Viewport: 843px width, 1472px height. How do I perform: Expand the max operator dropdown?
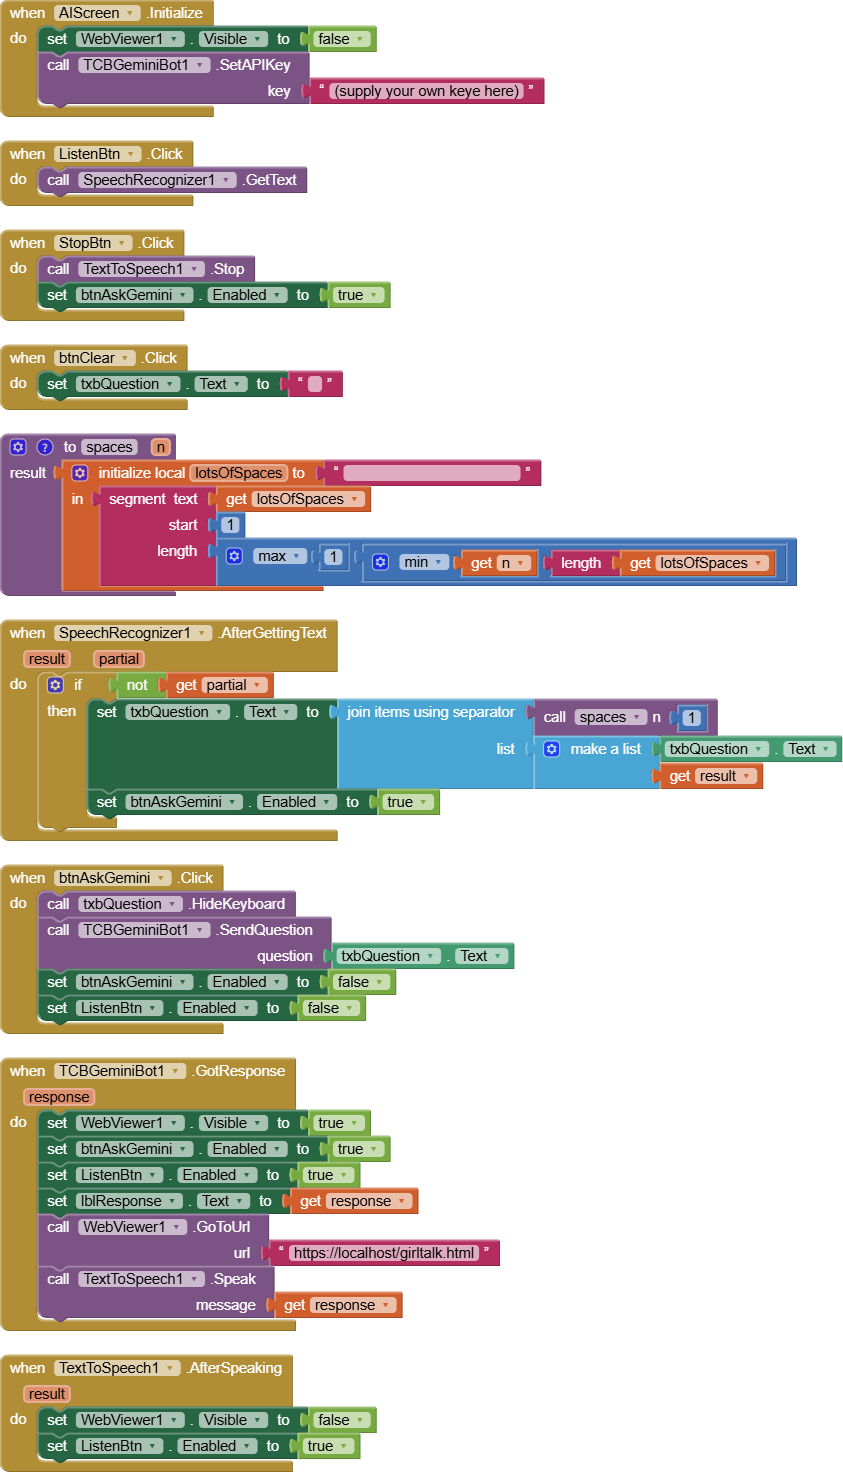point(279,556)
